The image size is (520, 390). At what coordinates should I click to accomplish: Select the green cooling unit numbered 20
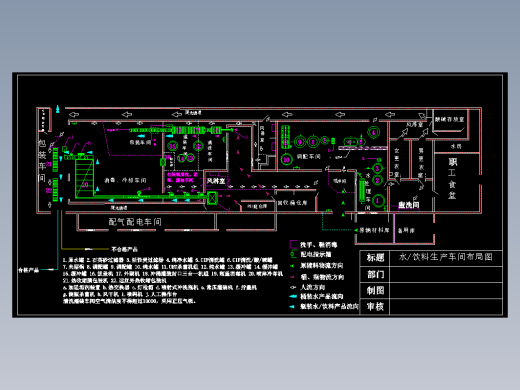[x=84, y=178]
